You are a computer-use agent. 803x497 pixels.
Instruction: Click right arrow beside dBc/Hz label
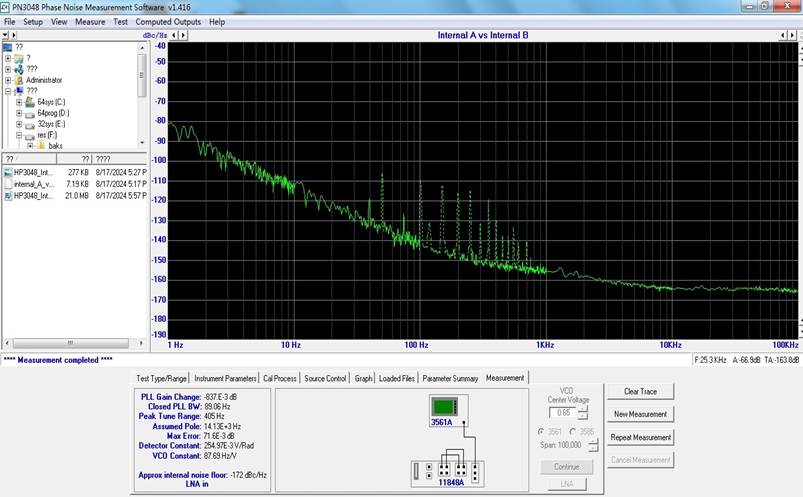coord(183,35)
